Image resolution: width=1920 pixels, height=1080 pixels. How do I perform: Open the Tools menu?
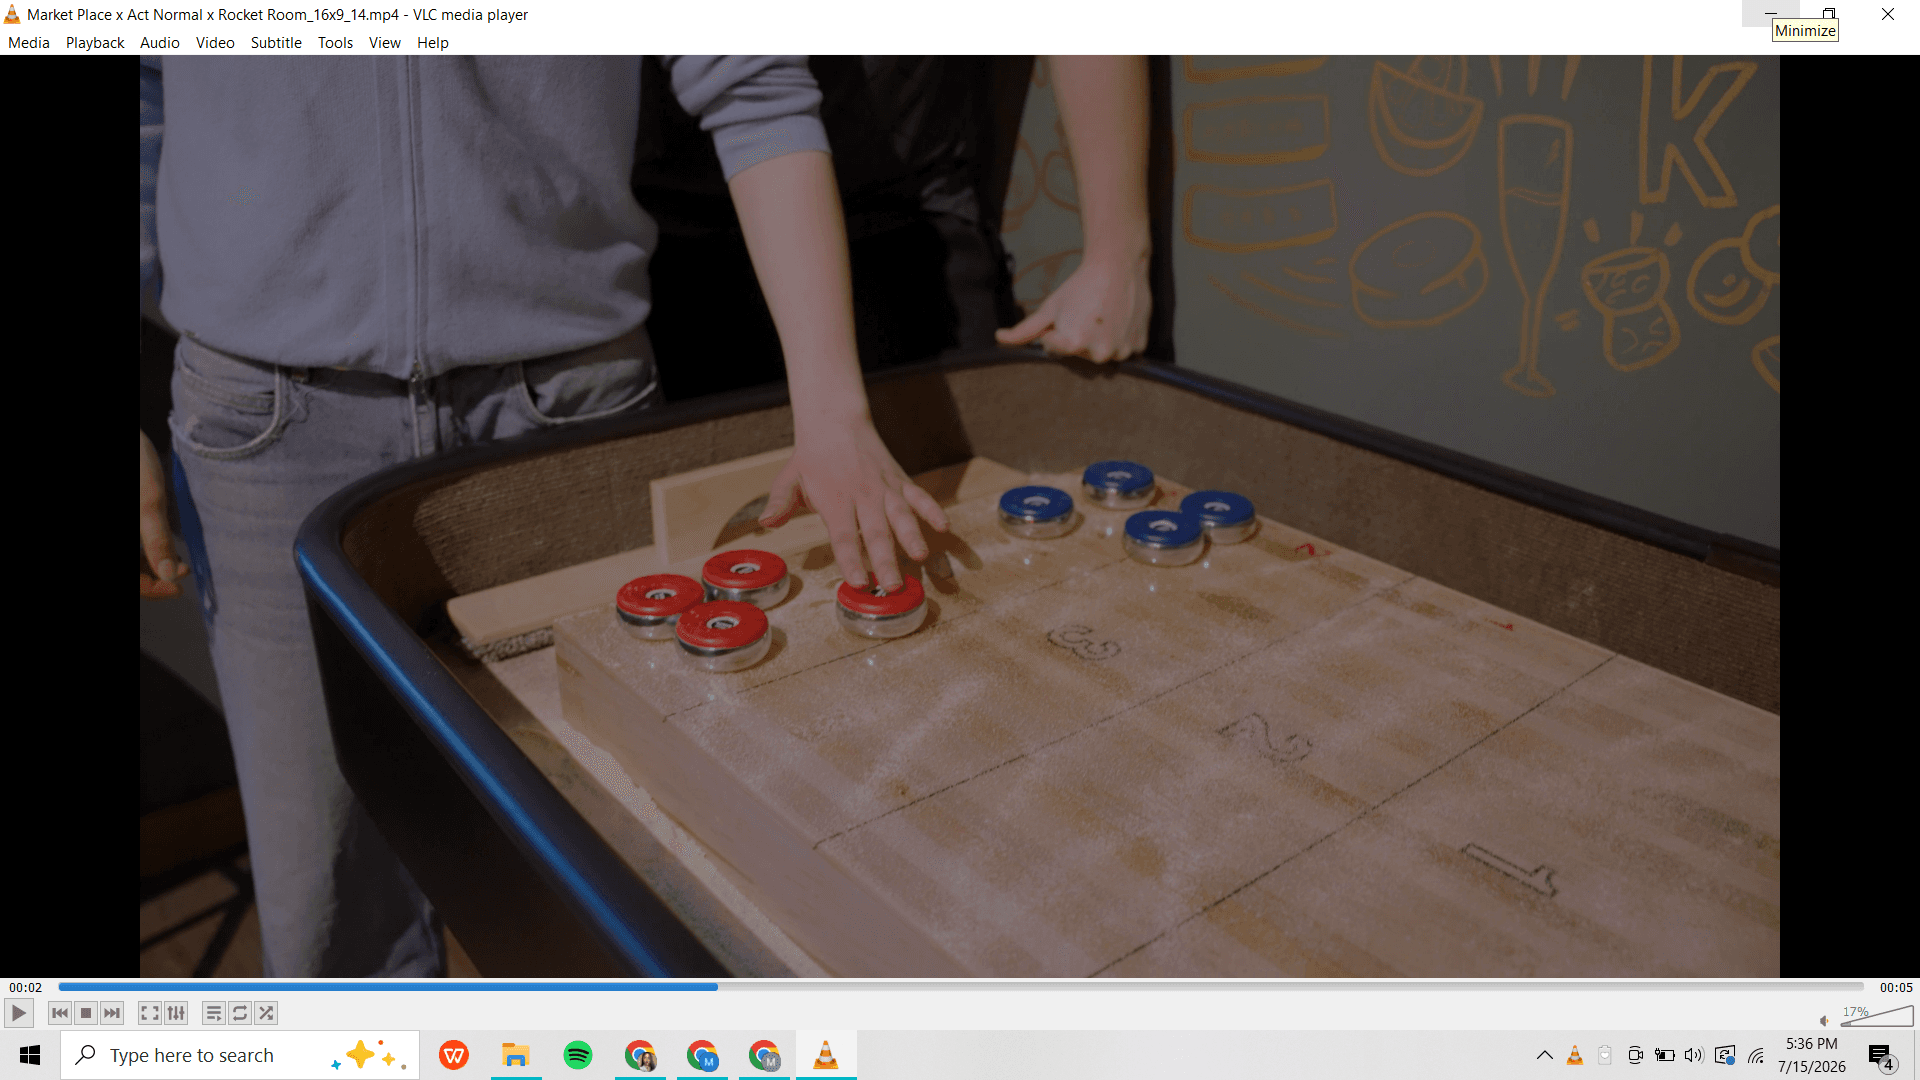pos(335,43)
